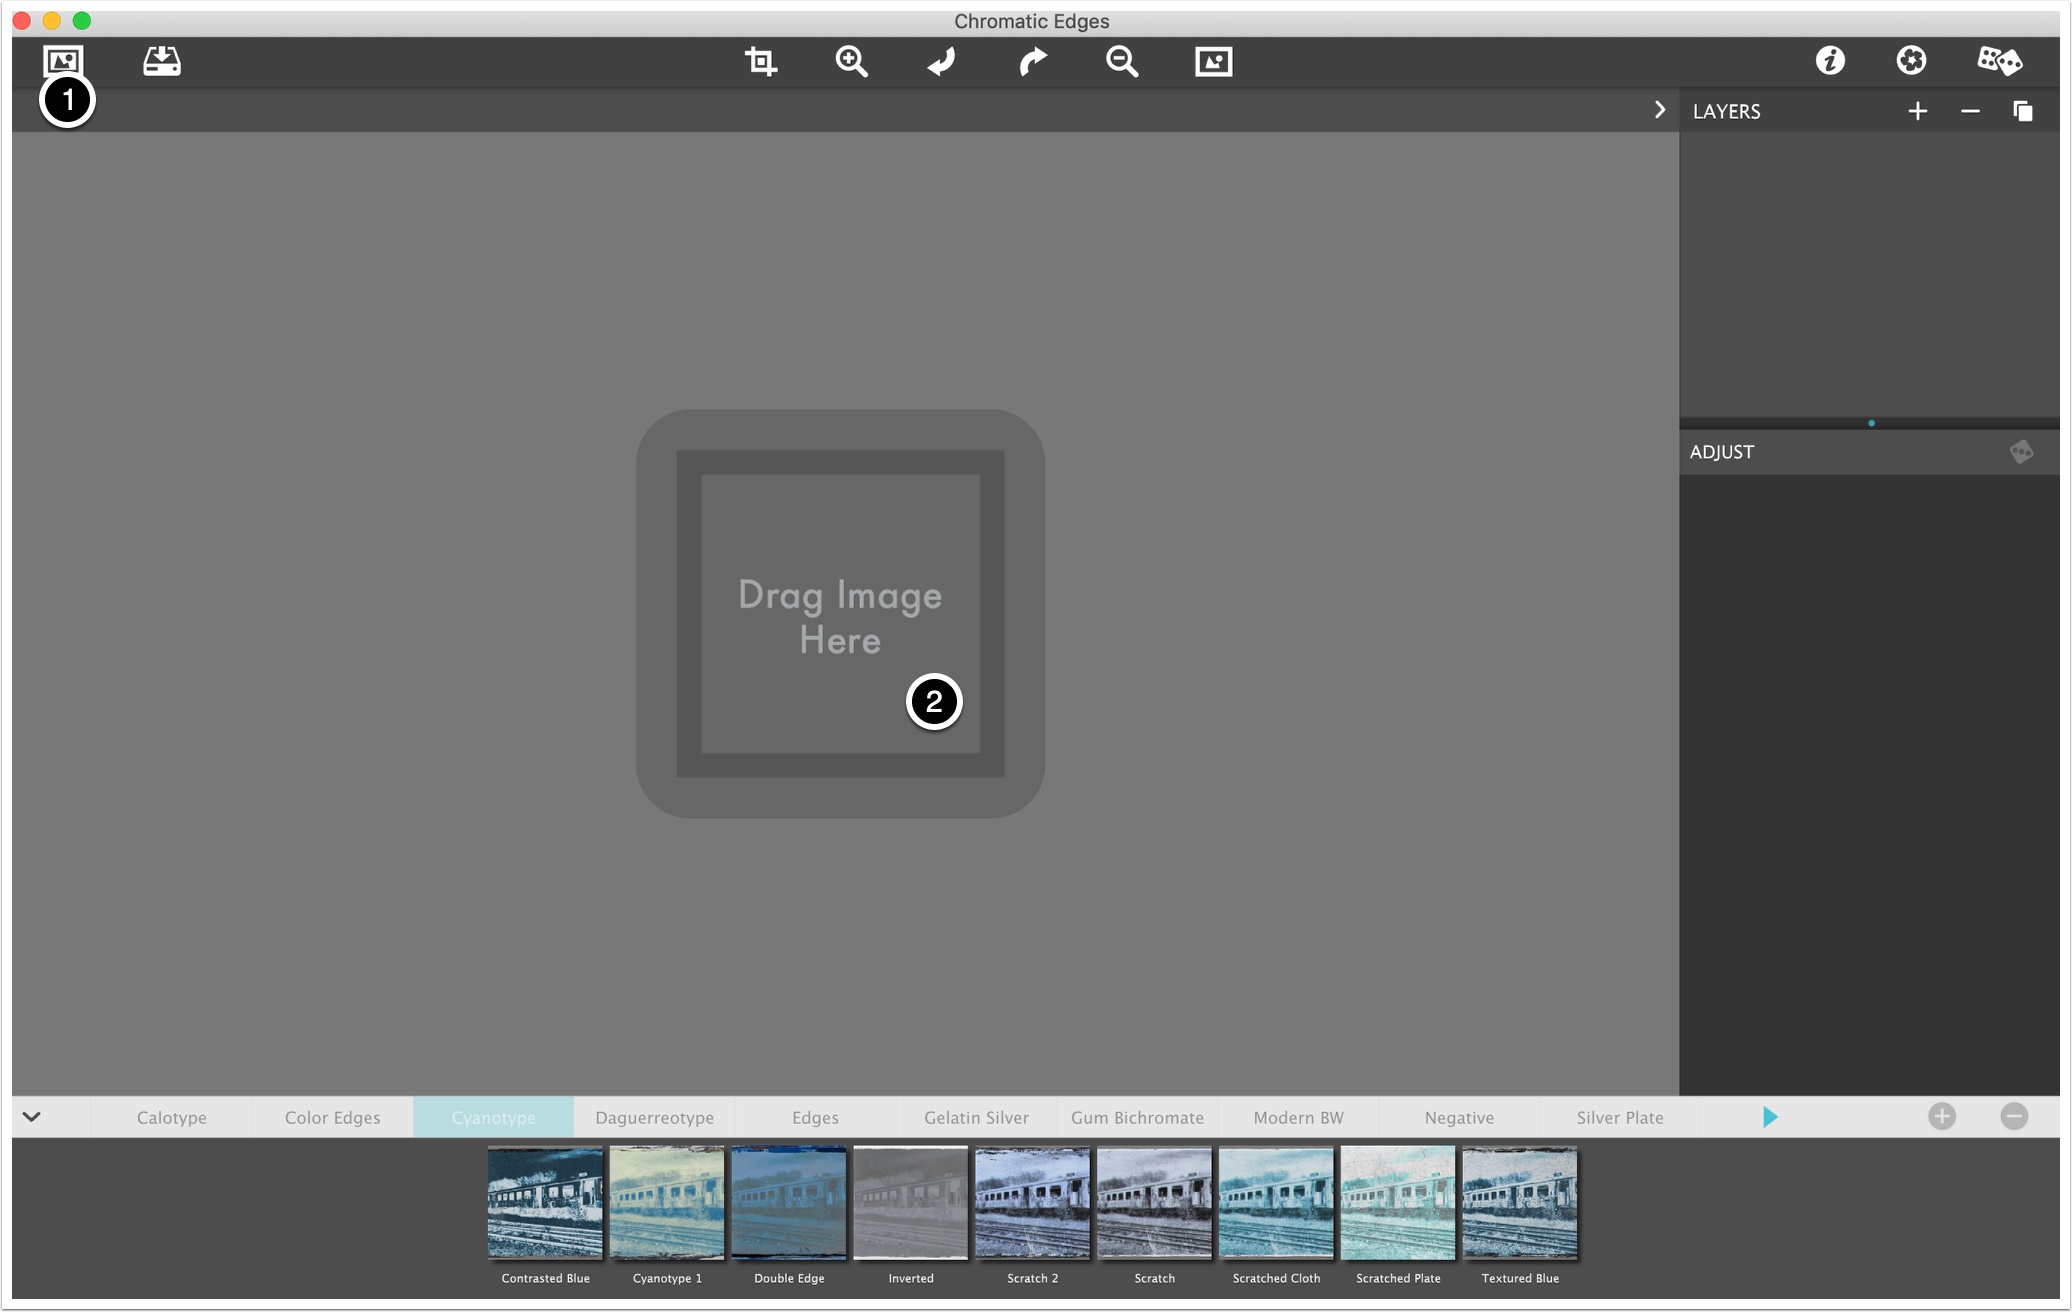Drag the Adjust opacity slider
Screen dimensions: 2072x1312
pos(1870,423)
